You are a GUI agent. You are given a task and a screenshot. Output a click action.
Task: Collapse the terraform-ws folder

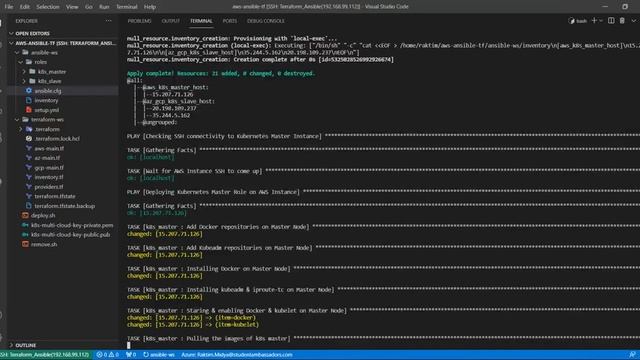pyautogui.click(x=47, y=120)
